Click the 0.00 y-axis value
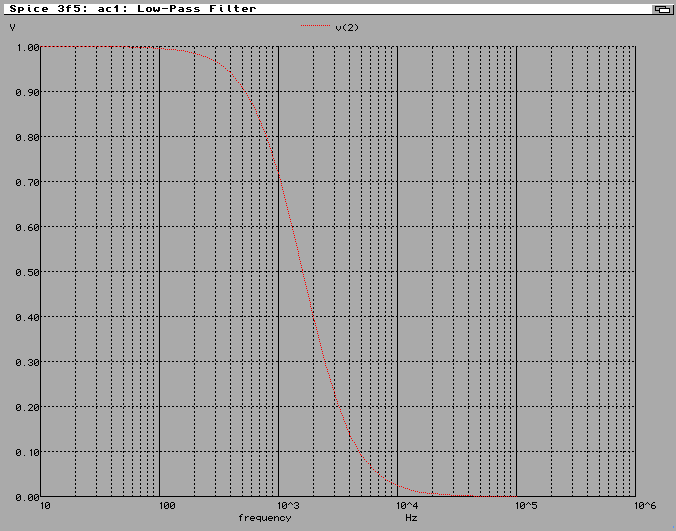This screenshot has width=676, height=531. 28,497
